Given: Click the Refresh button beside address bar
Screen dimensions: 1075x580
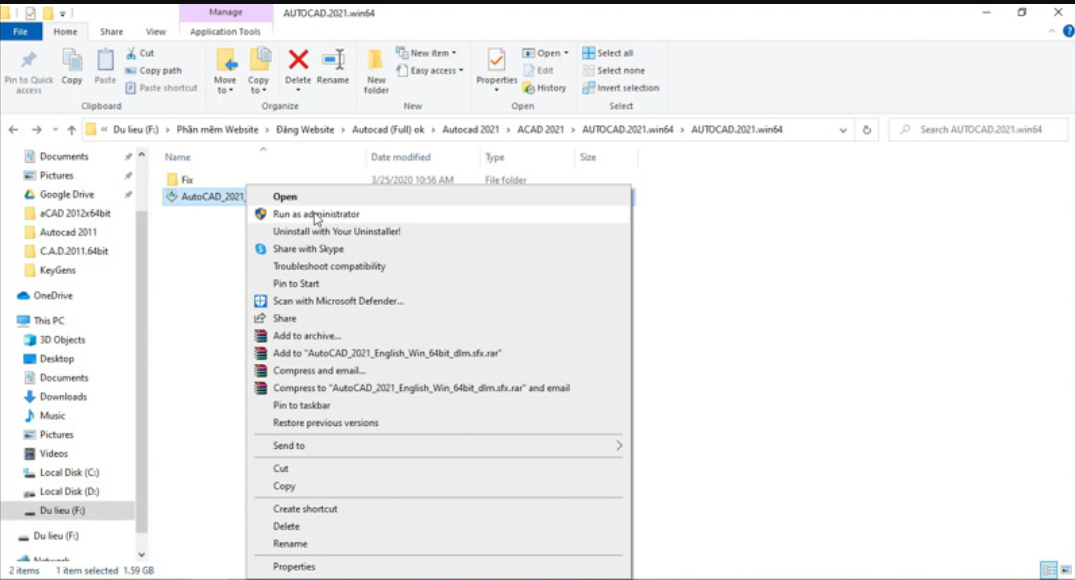Looking at the screenshot, I should click(x=867, y=130).
